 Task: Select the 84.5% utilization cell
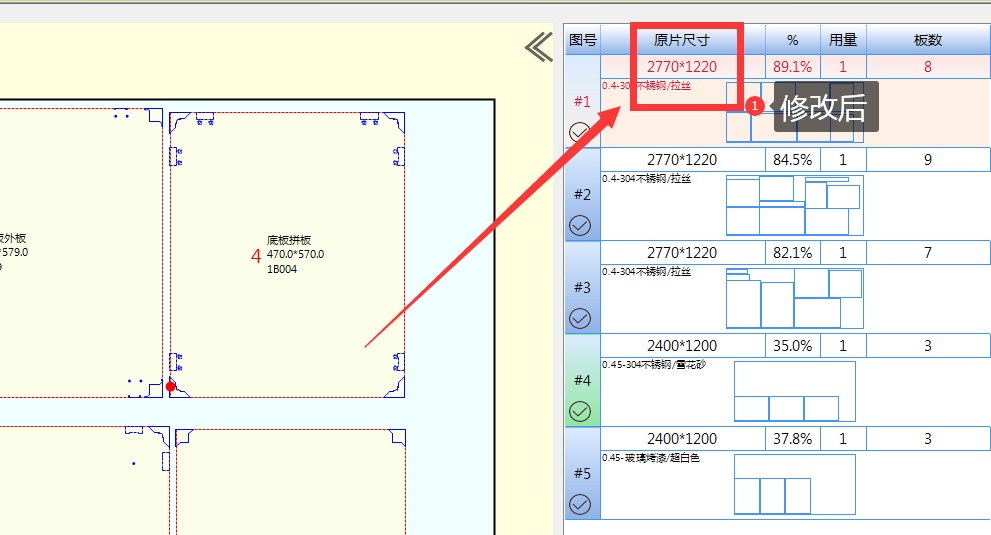coord(793,159)
